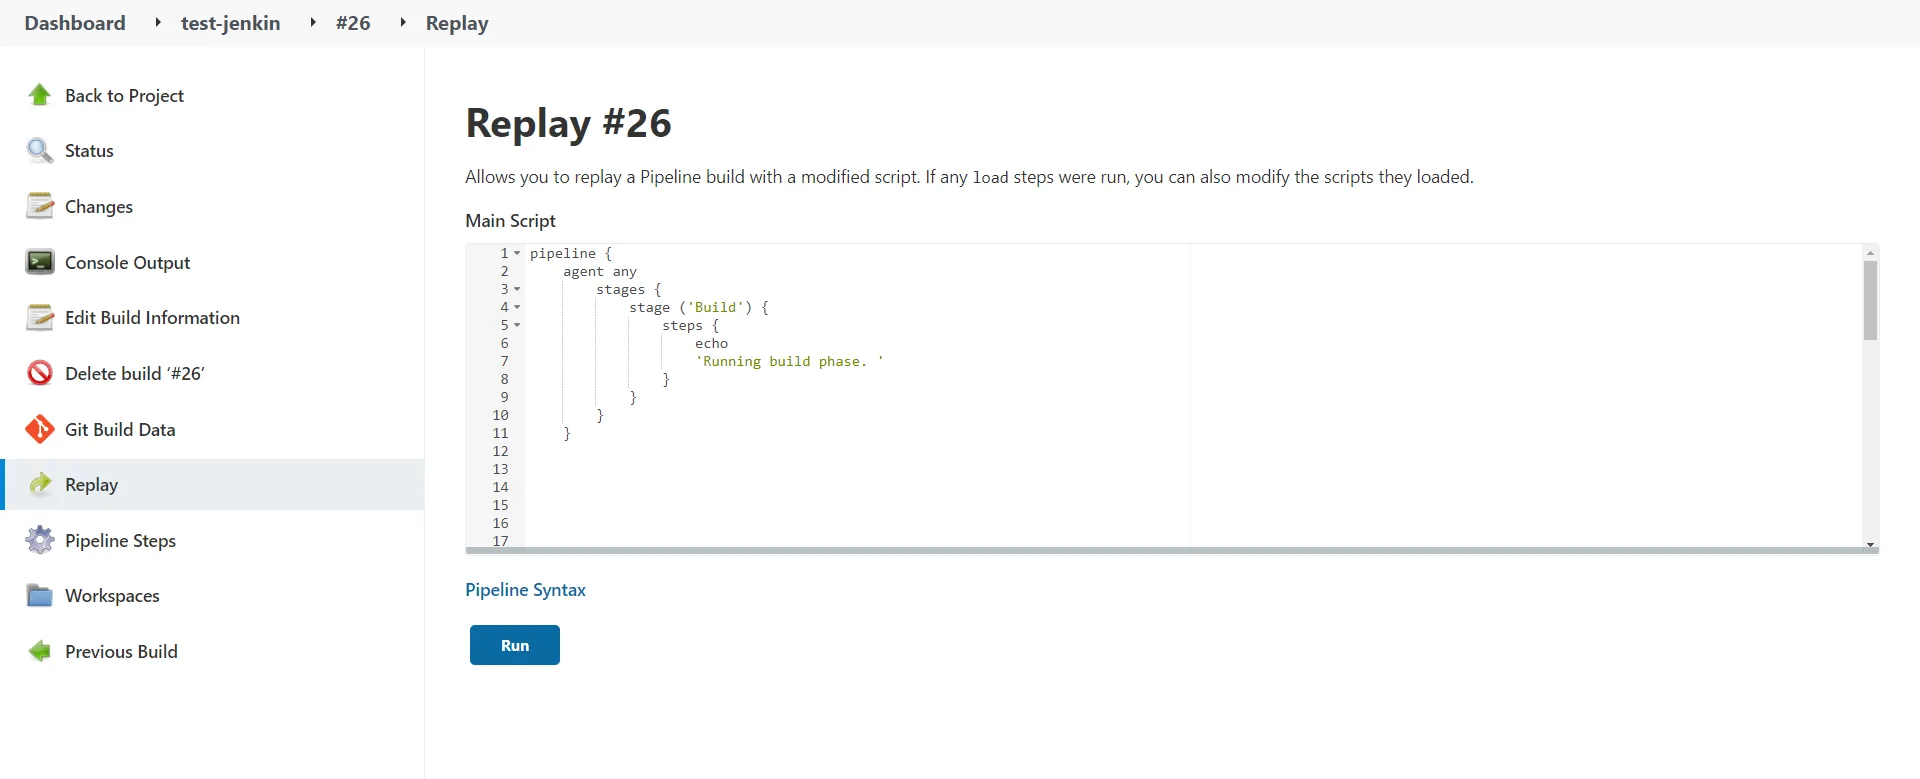This screenshot has height=779, width=1920.
Task: Click the Replay breadcrumb
Action: pos(457,23)
